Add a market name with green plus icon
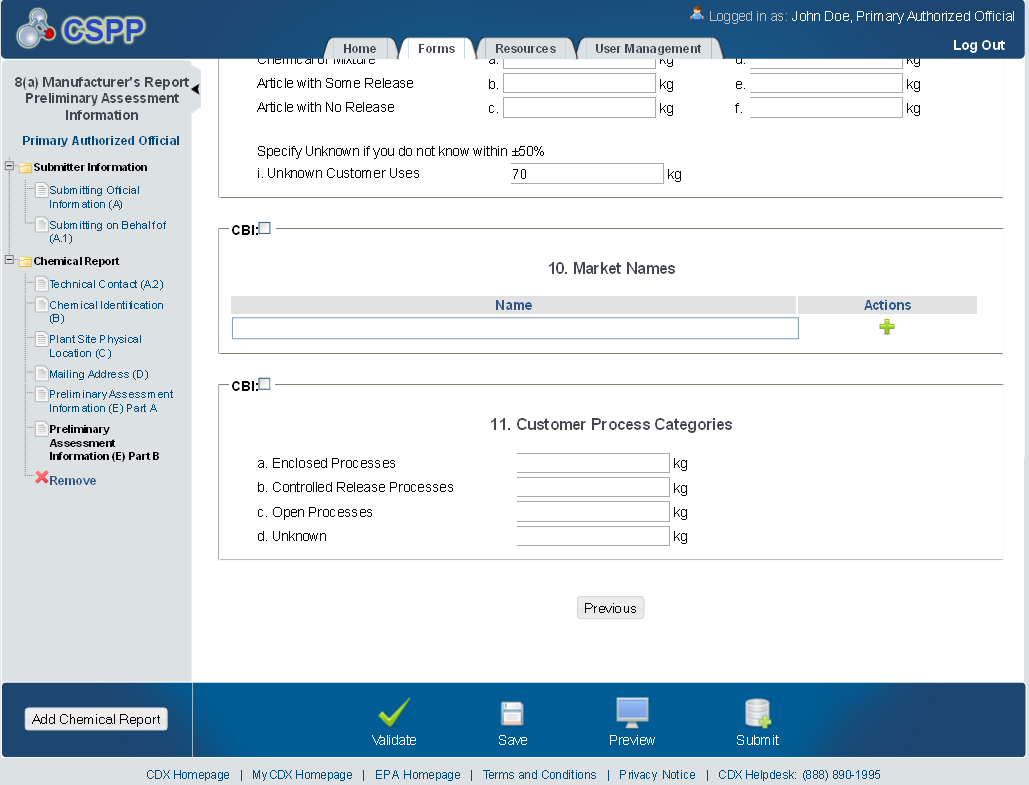This screenshot has height=785, width=1029. click(887, 327)
